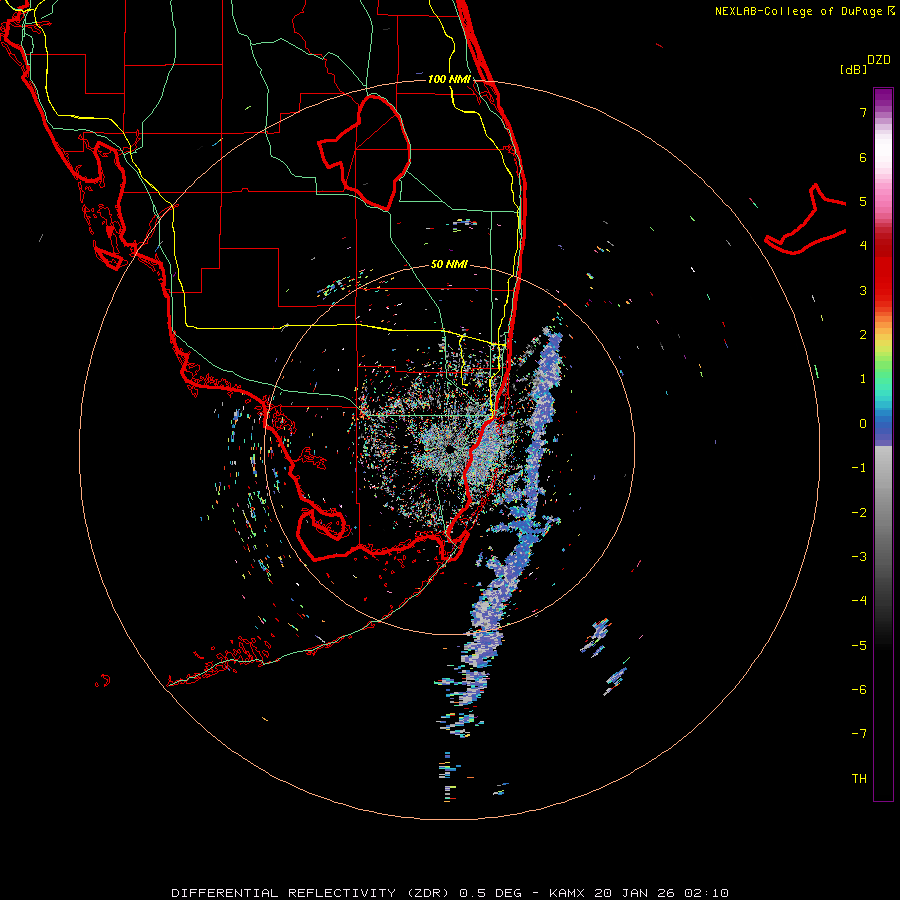Click the 100 NMI range ring label
Viewport: 900px width, 900px height.
(x=449, y=79)
